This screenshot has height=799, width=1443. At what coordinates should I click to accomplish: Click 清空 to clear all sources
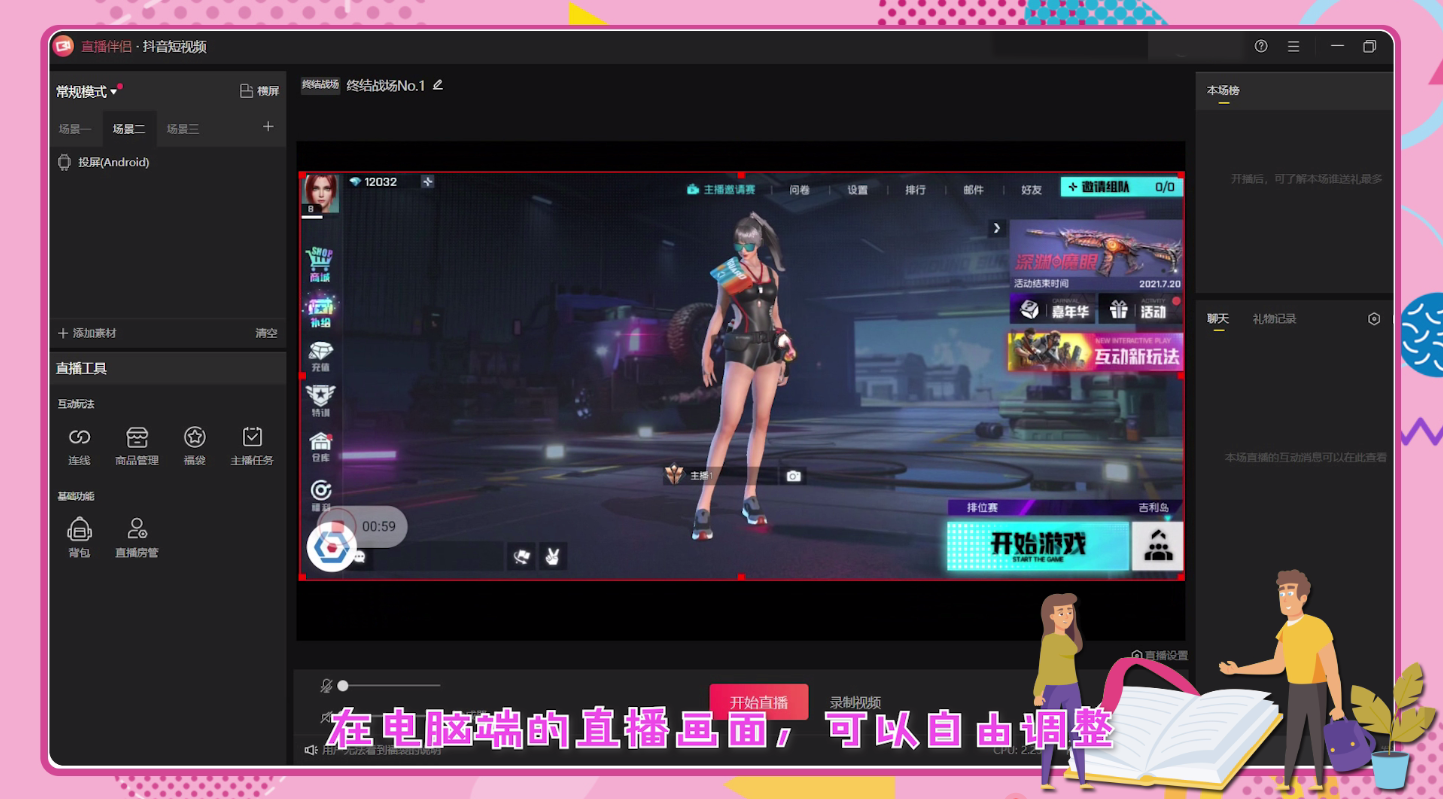coord(266,333)
